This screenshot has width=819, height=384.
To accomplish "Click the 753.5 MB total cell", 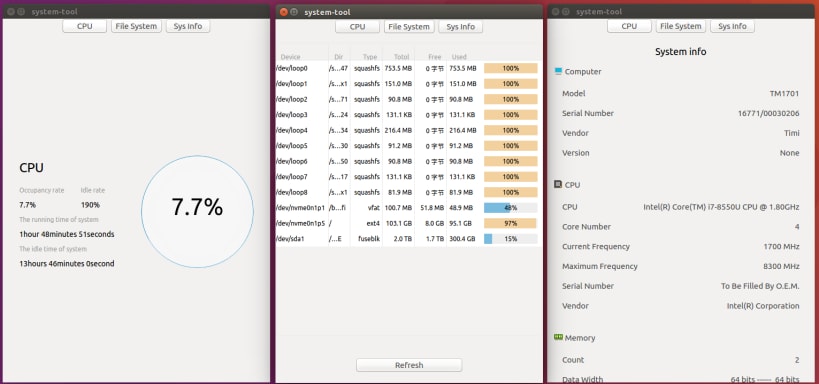I will point(398,68).
